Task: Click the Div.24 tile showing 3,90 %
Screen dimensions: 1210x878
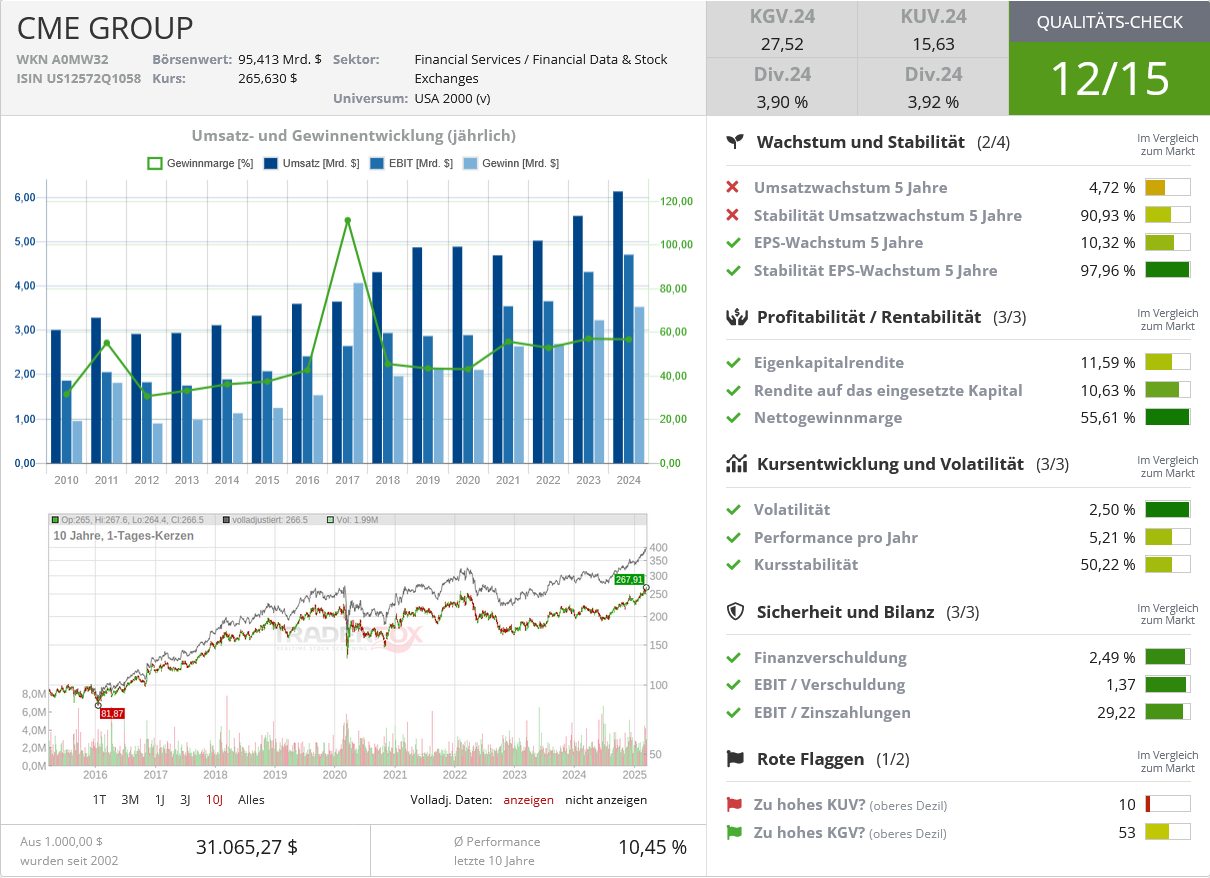Action: coord(782,87)
